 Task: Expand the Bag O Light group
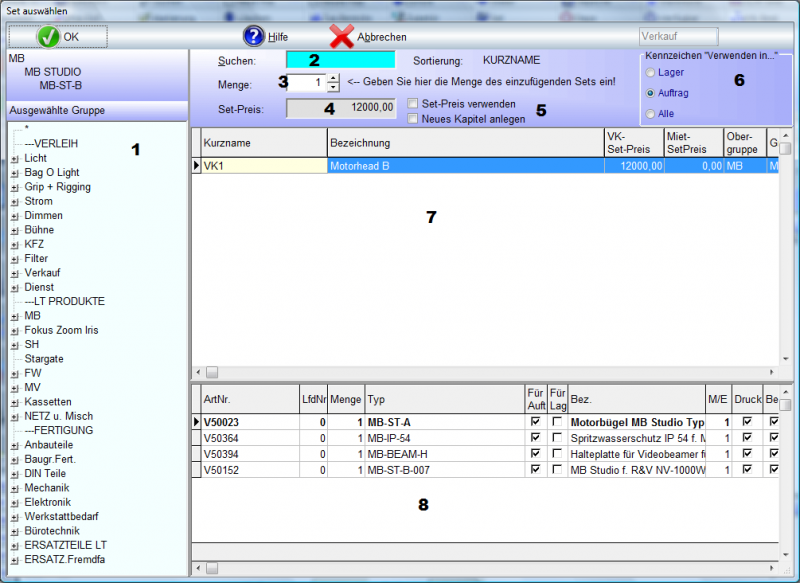point(15,173)
